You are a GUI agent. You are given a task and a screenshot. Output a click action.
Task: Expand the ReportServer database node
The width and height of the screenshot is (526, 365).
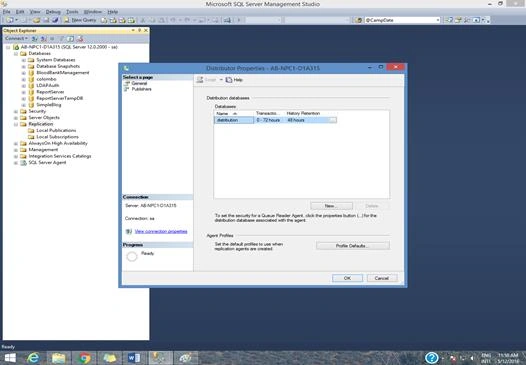23,92
